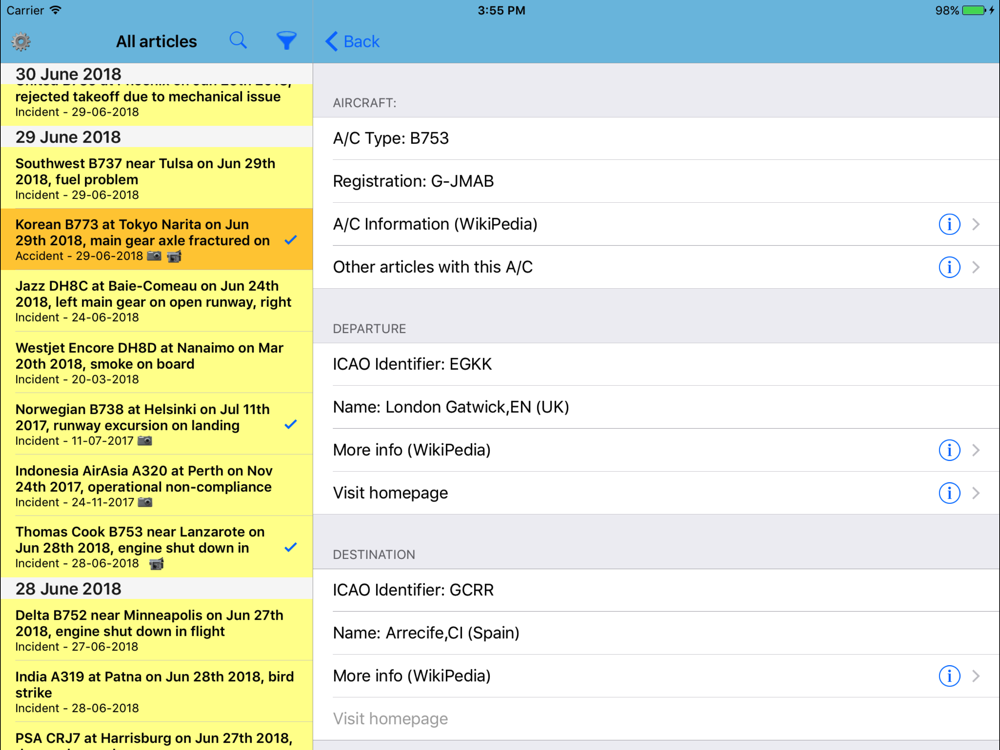Image resolution: width=1000 pixels, height=750 pixels.
Task: Tap the Wi-Fi status icon
Action: (x=55, y=10)
